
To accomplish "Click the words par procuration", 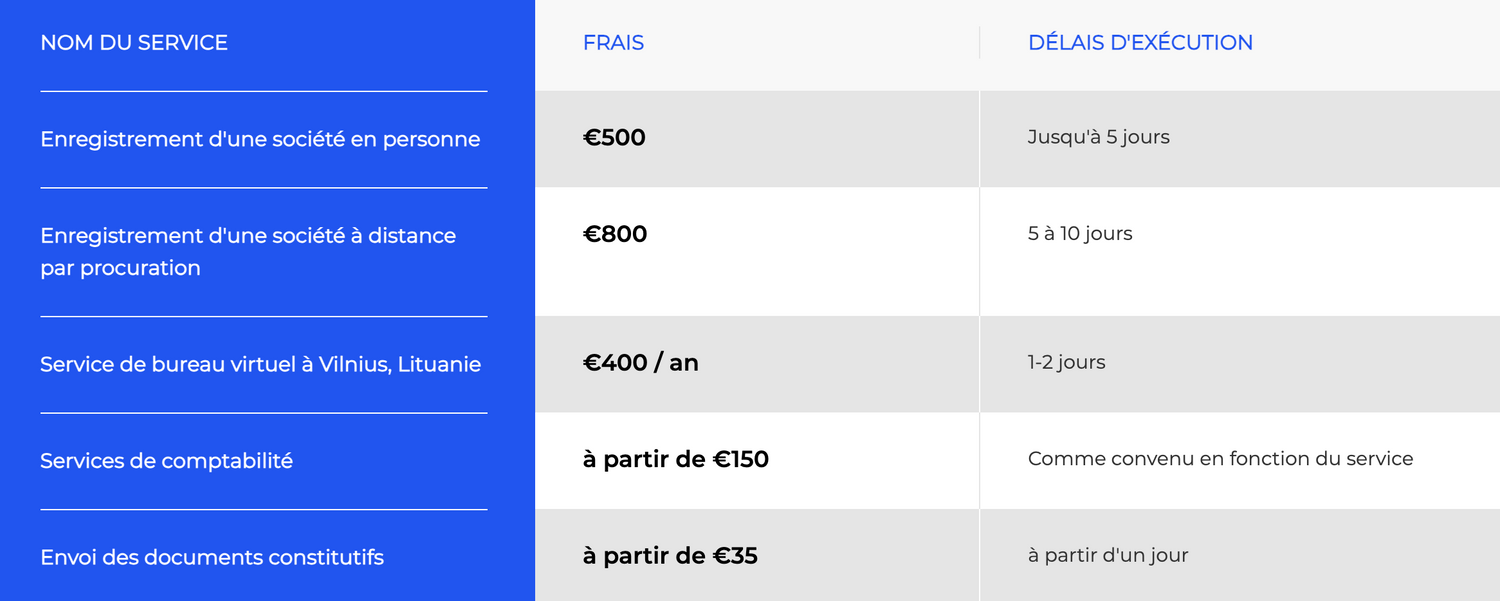I will tap(120, 268).
